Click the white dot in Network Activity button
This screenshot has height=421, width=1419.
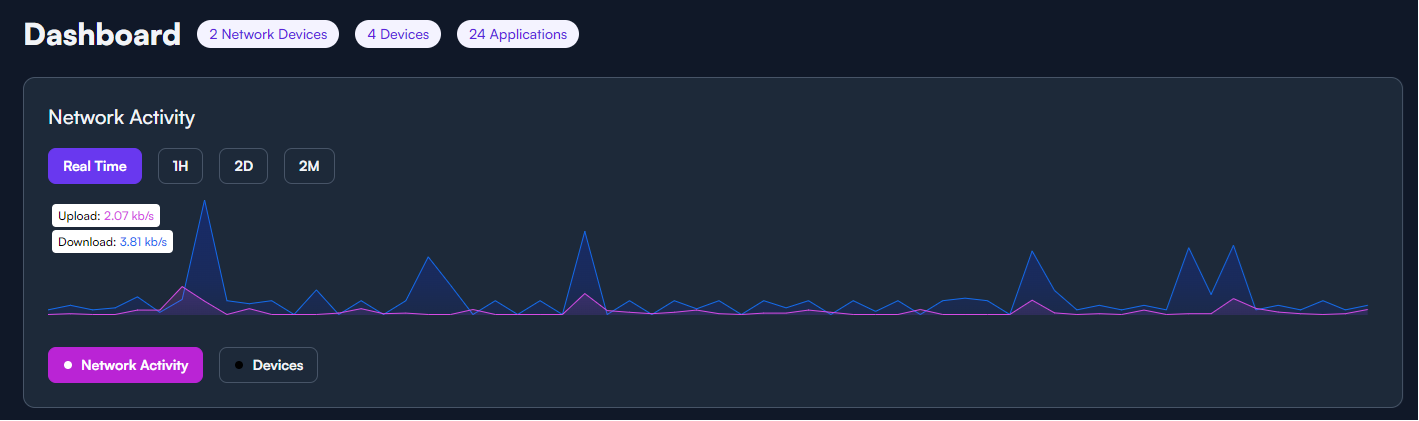(68, 365)
